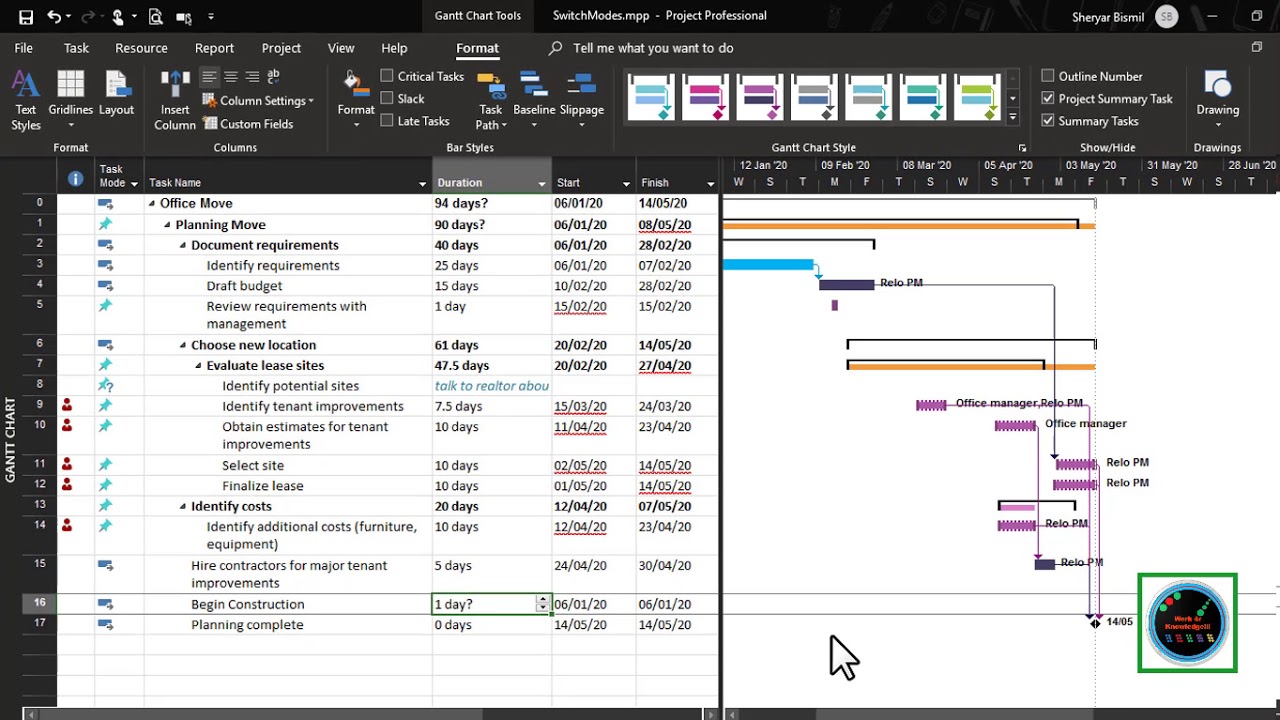The height and width of the screenshot is (720, 1280).
Task: Open the Text Styles tool
Action: [x=26, y=100]
